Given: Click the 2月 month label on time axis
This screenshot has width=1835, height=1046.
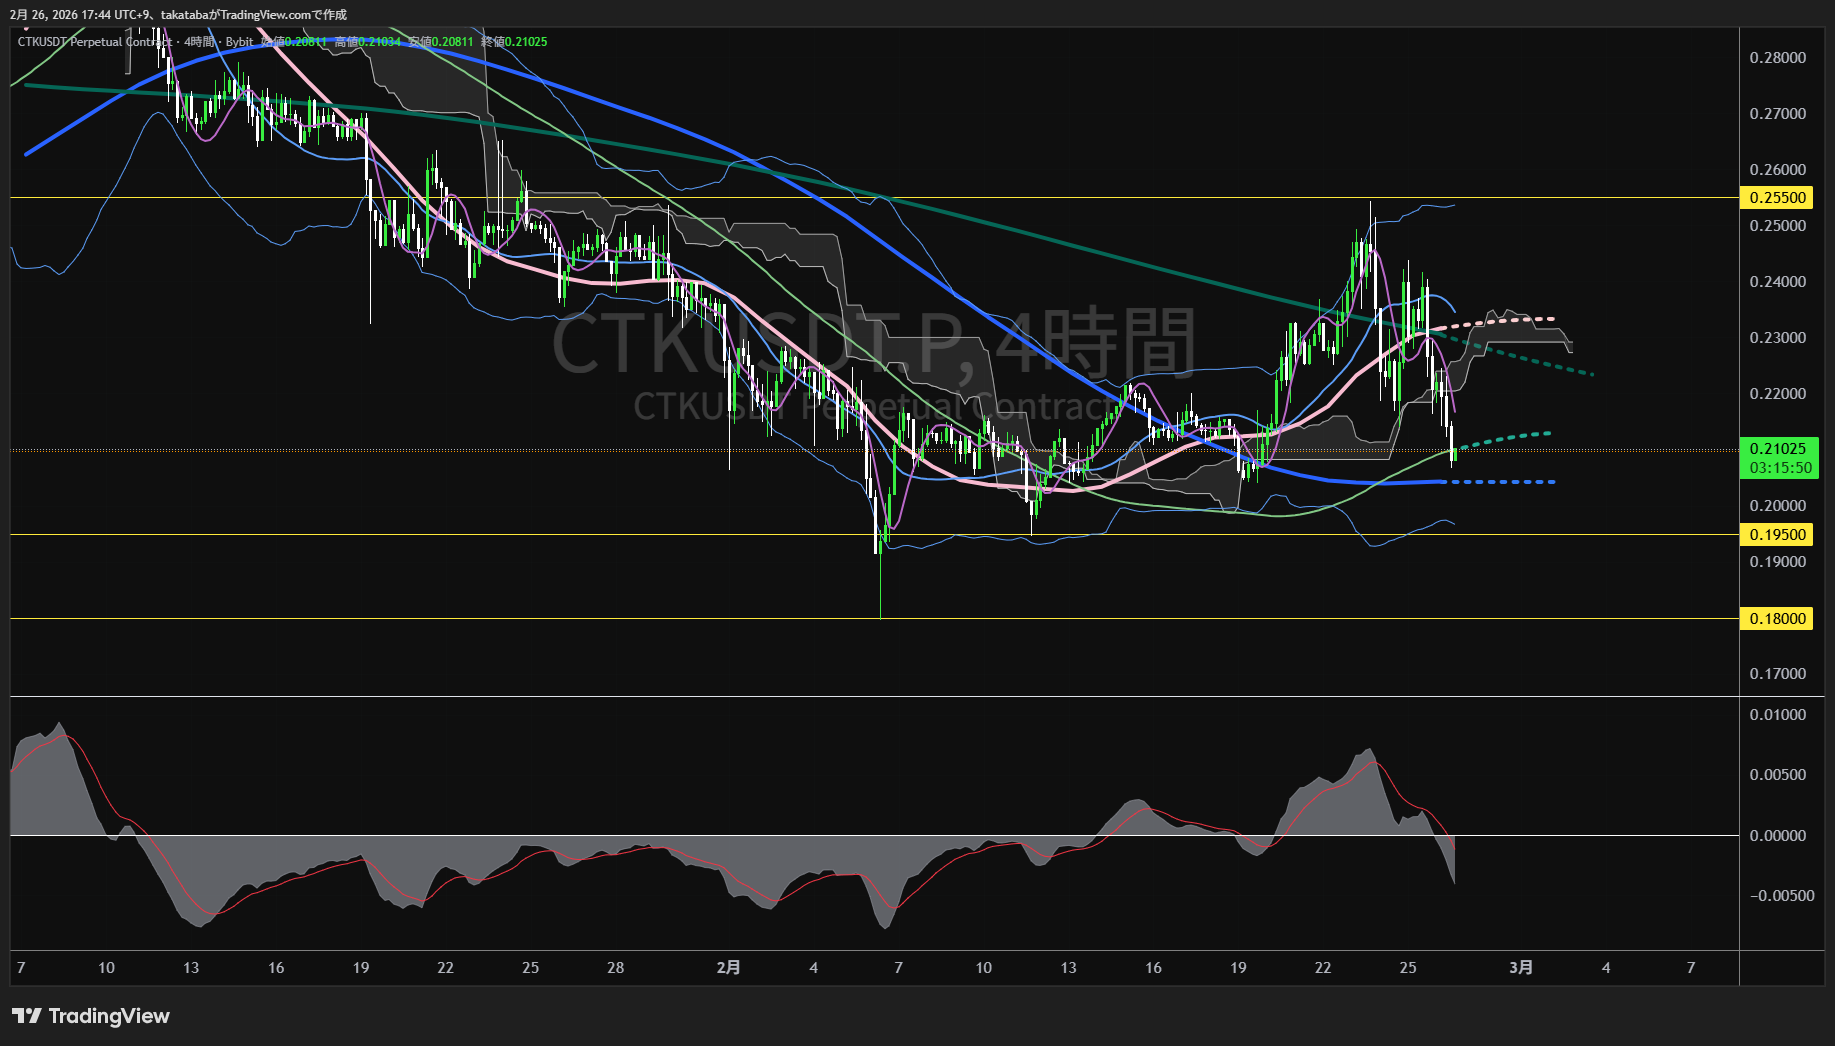Looking at the screenshot, I should (729, 967).
